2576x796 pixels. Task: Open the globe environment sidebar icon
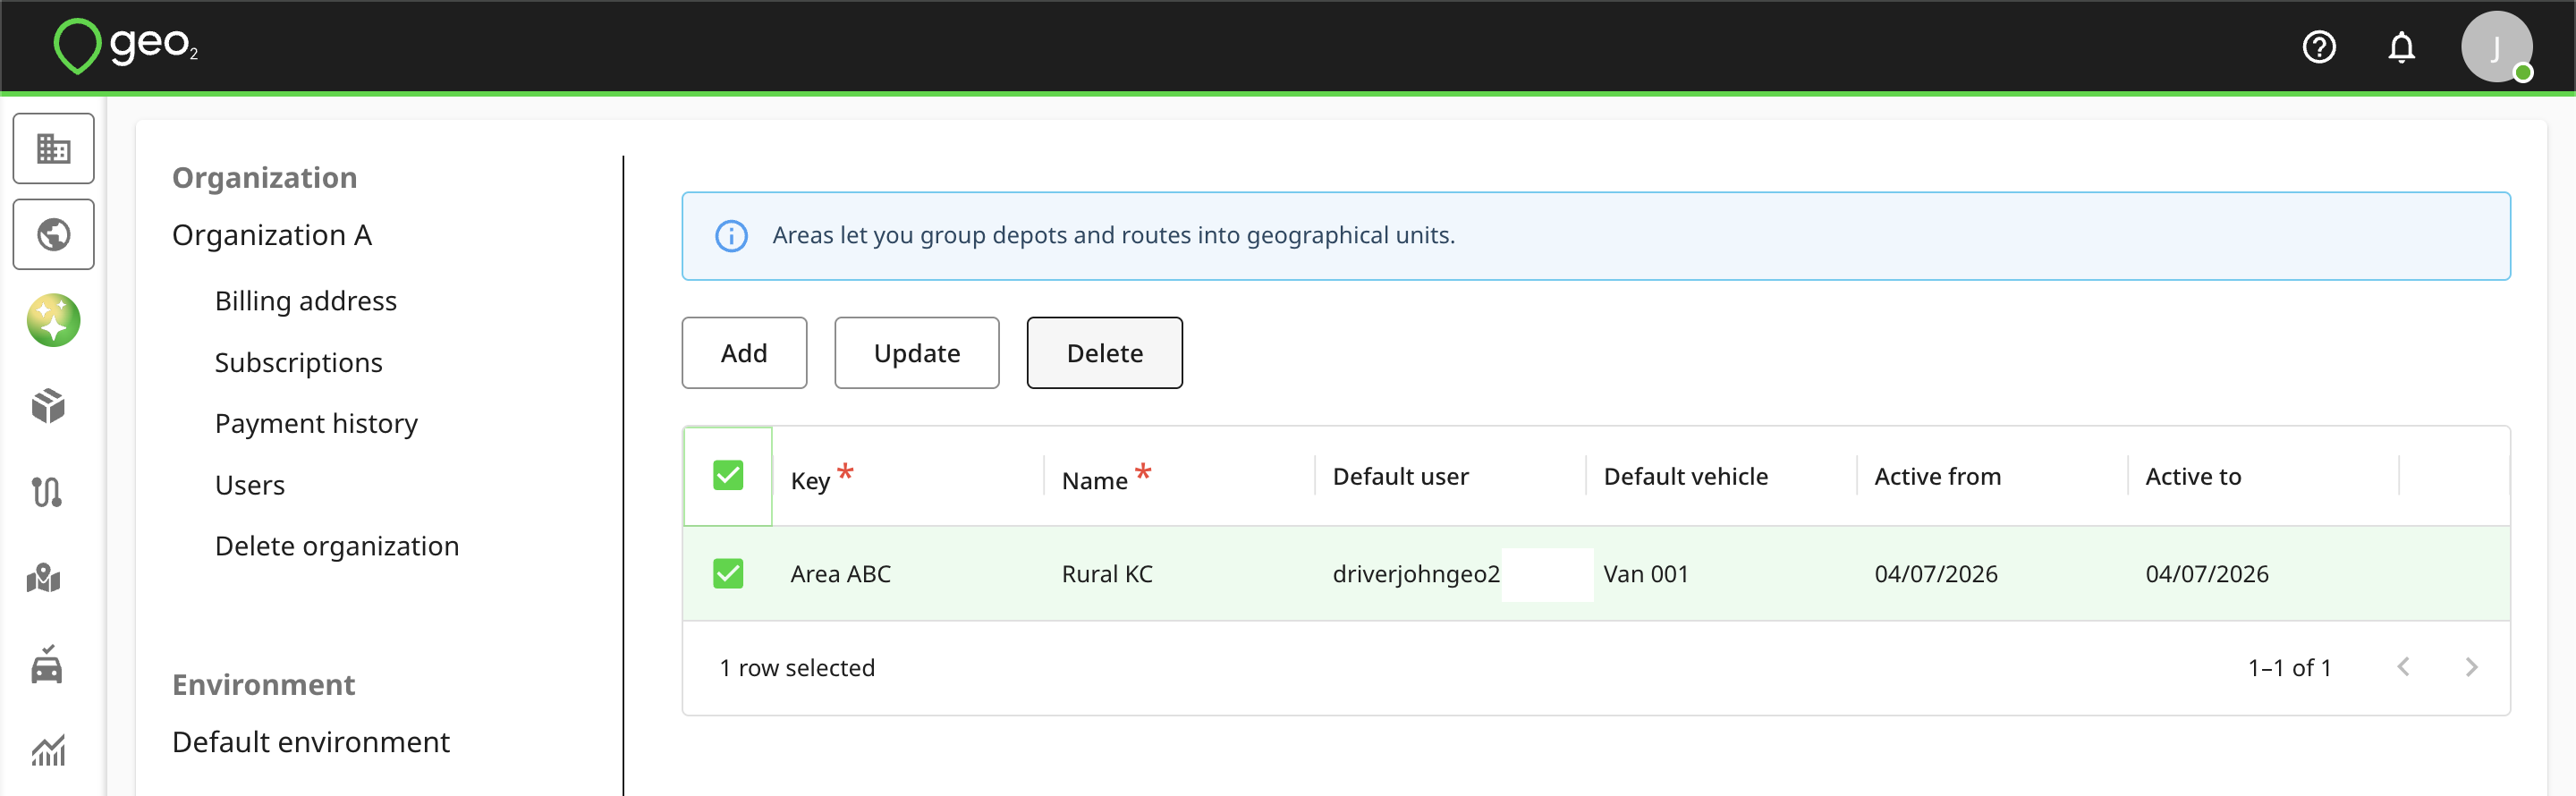point(53,235)
